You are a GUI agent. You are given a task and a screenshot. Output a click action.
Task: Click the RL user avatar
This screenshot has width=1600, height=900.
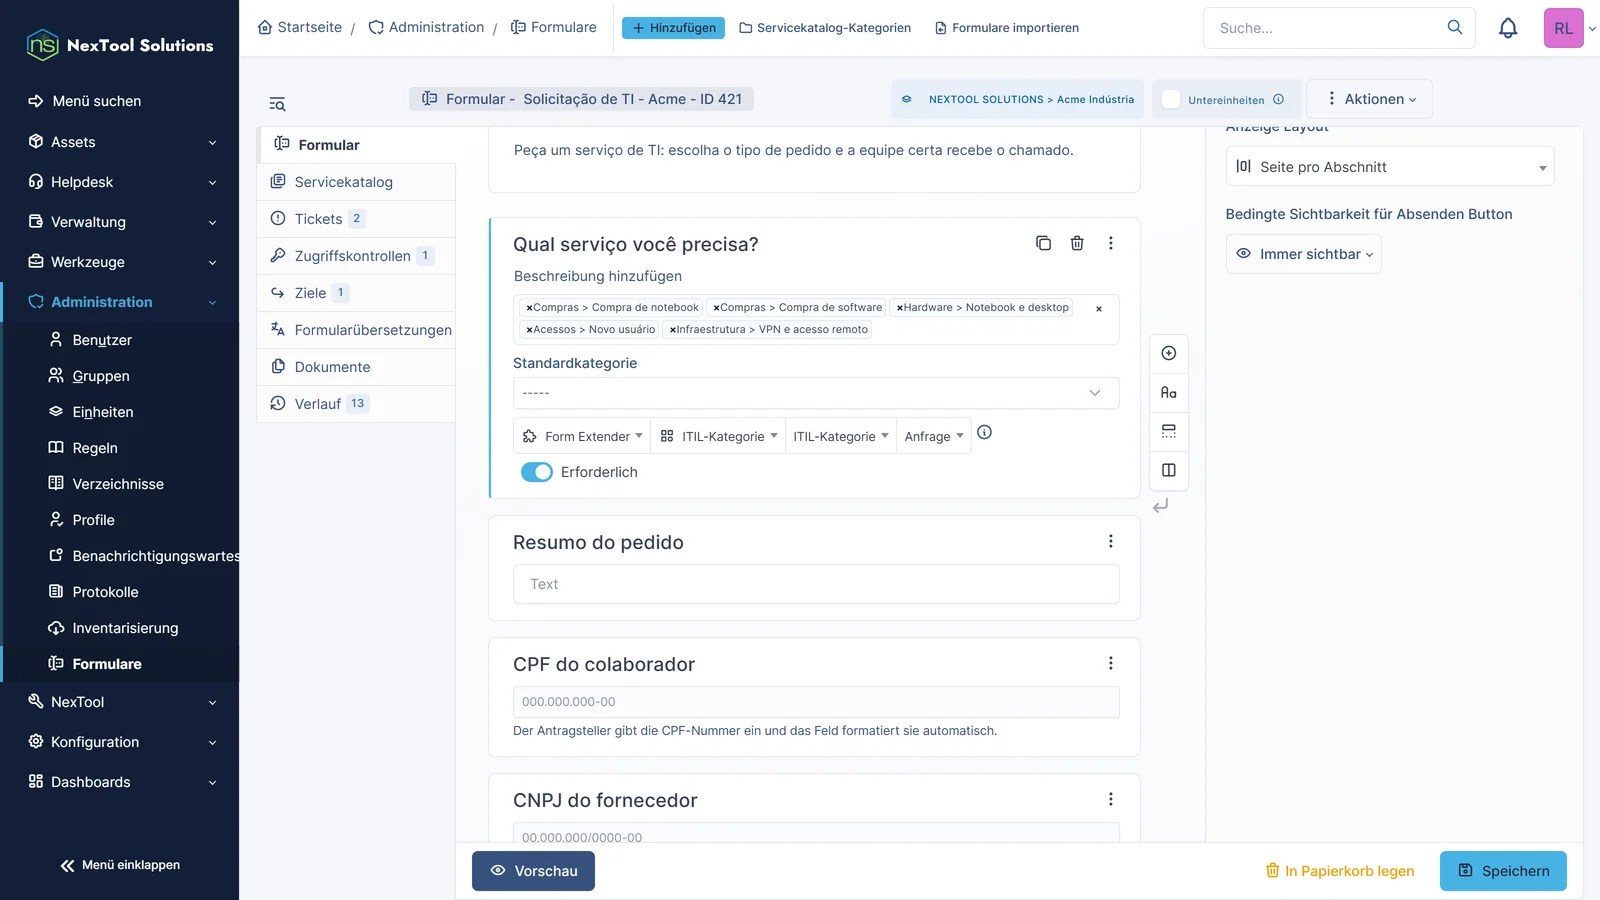pos(1563,28)
